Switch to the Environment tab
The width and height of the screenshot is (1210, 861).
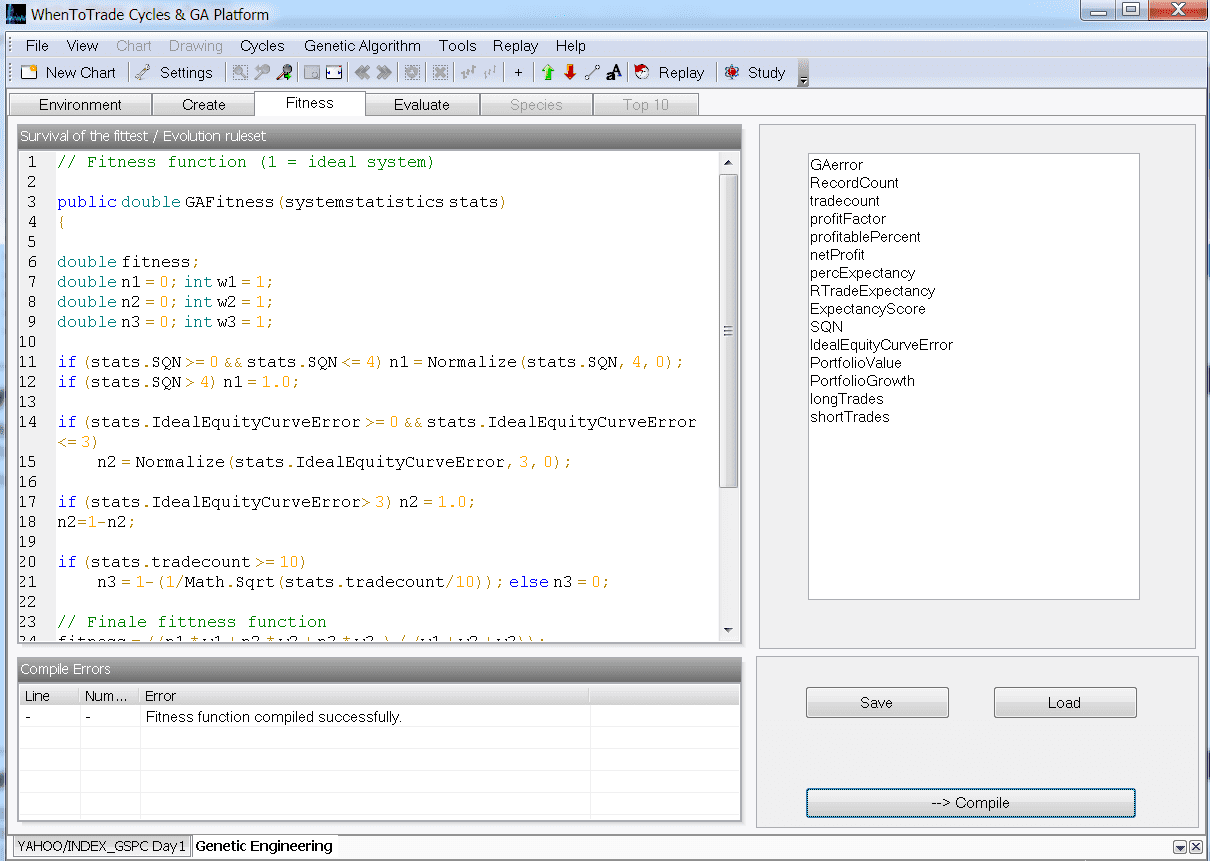click(x=80, y=105)
